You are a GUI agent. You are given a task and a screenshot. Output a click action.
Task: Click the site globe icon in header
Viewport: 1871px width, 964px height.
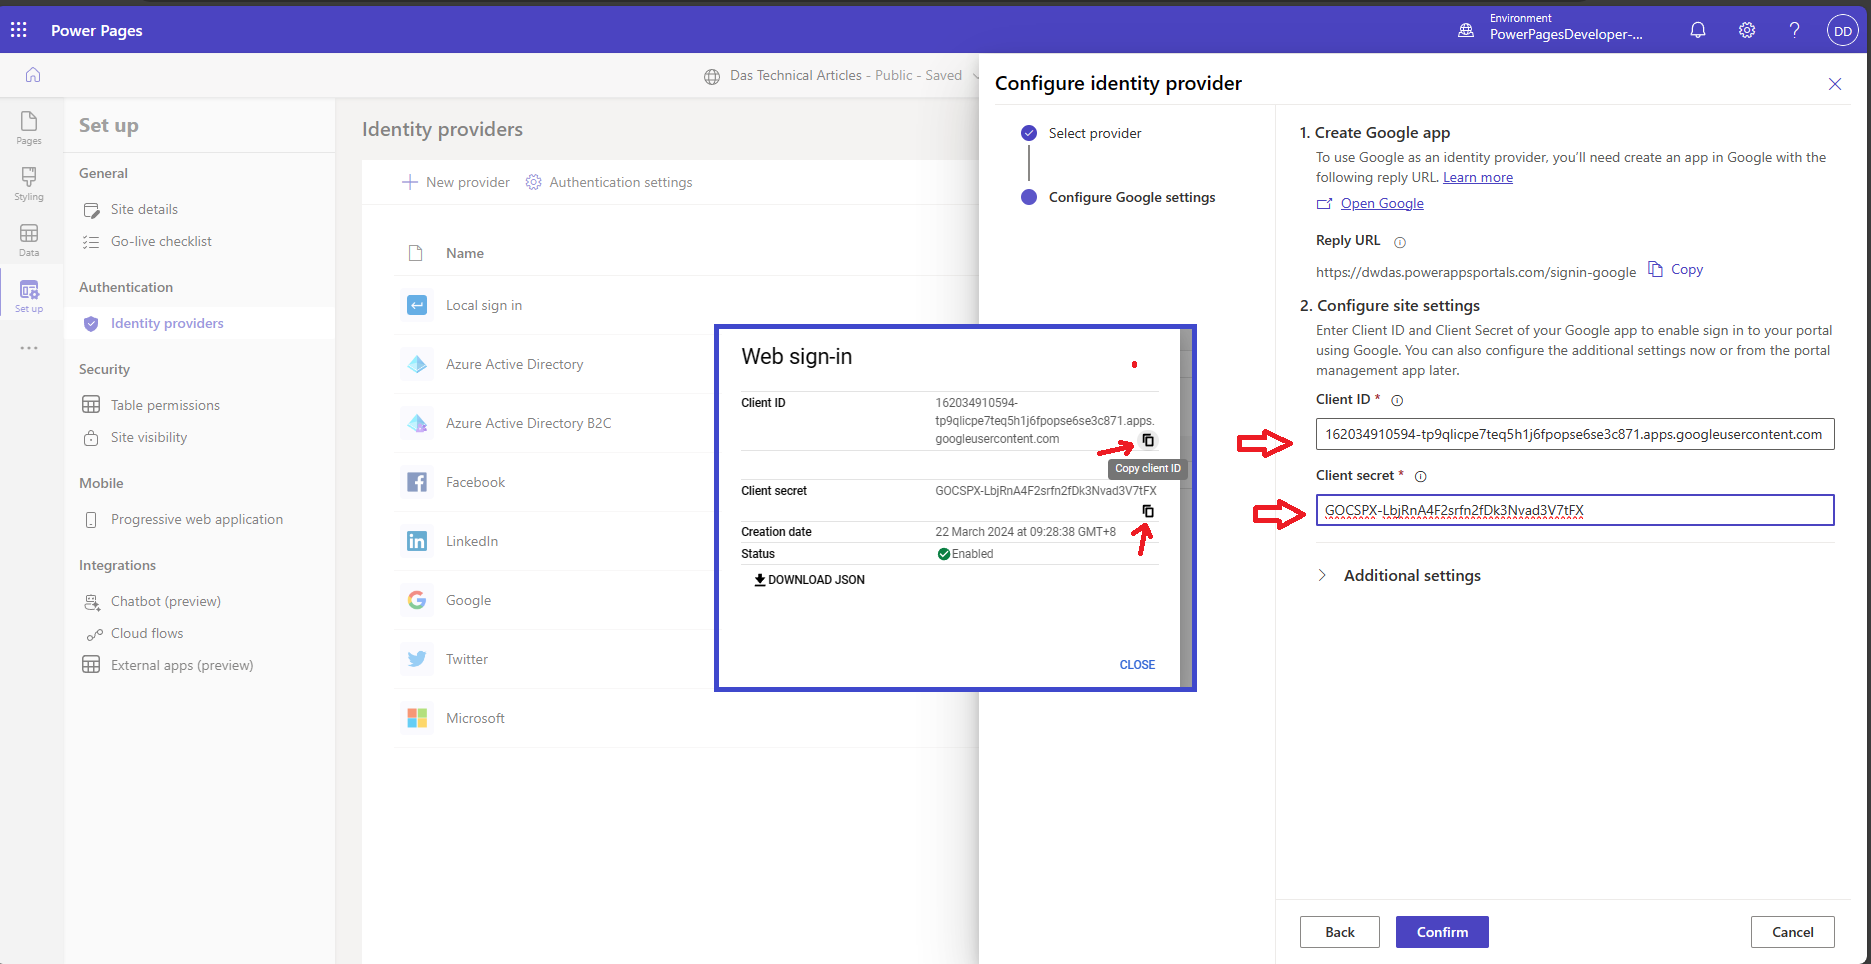712,76
